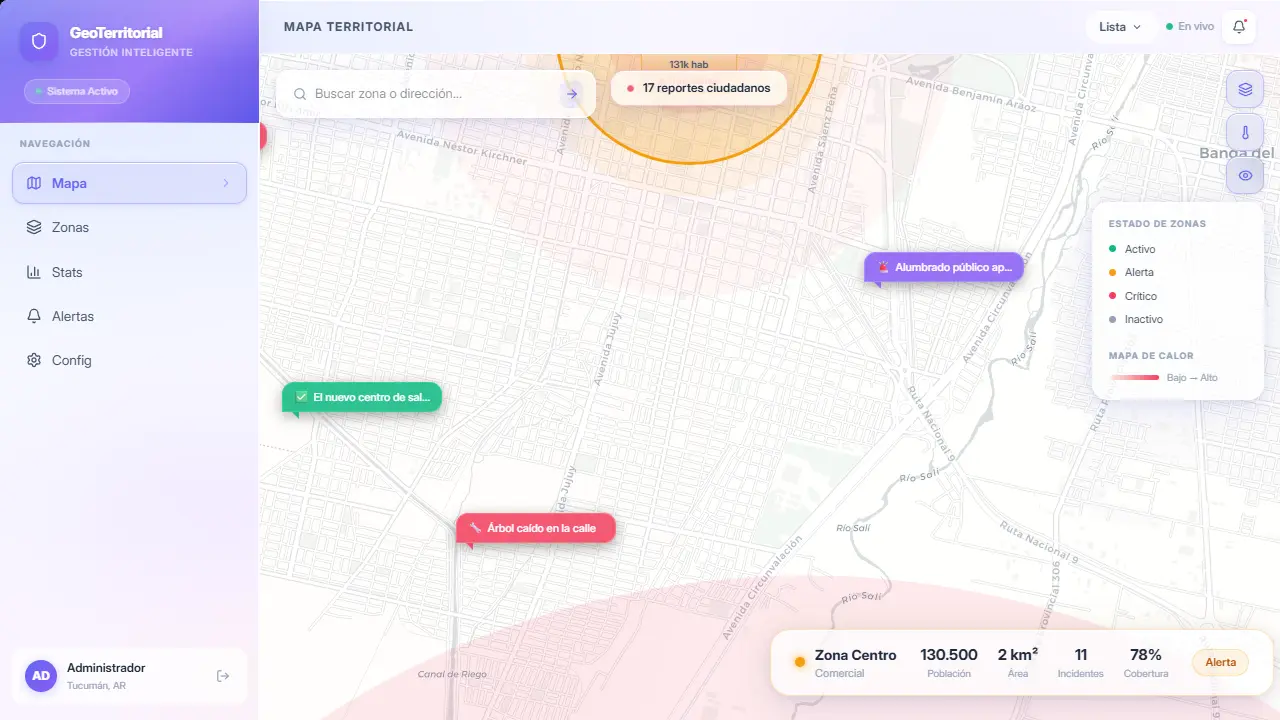This screenshot has height=720, width=1280.
Task: Click the 78% Cobertura value
Action: click(1146, 655)
